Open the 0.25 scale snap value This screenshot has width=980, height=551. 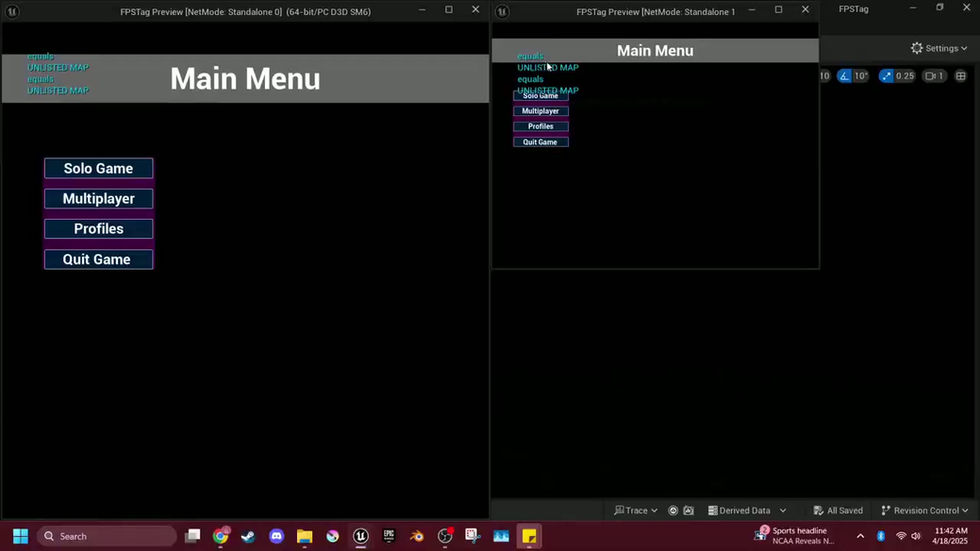pyautogui.click(x=905, y=76)
